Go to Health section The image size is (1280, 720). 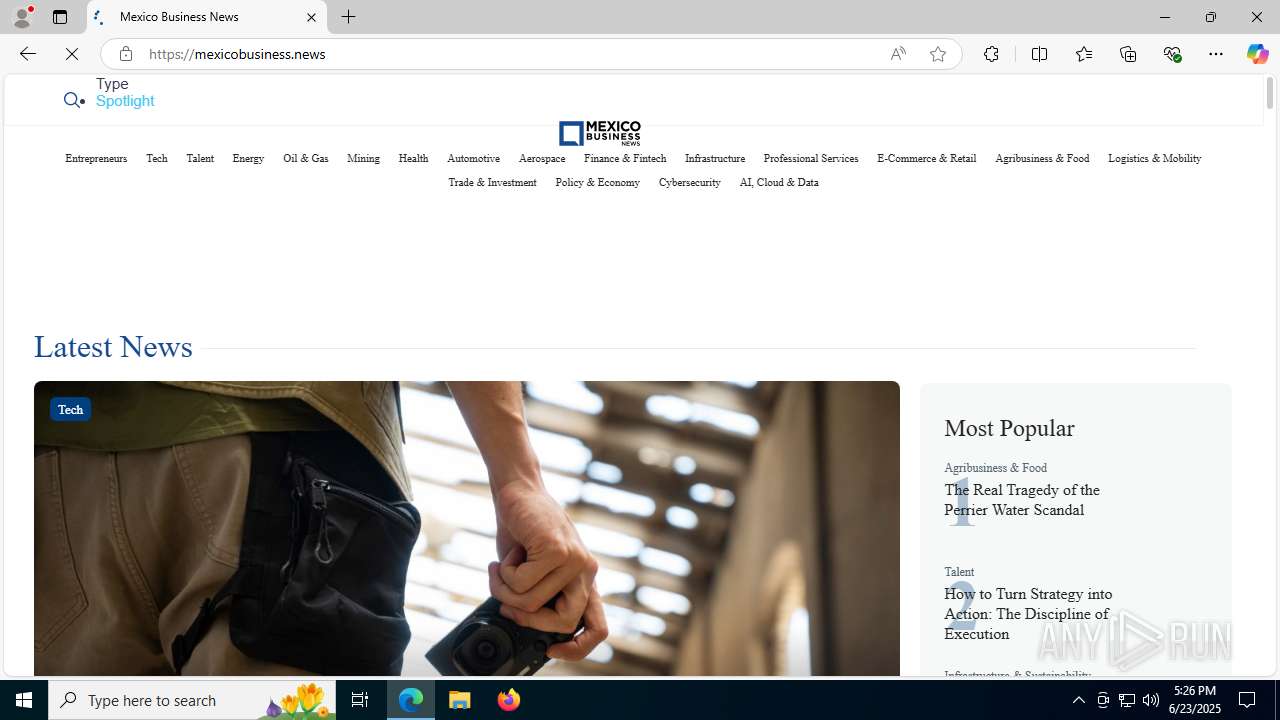click(413, 159)
